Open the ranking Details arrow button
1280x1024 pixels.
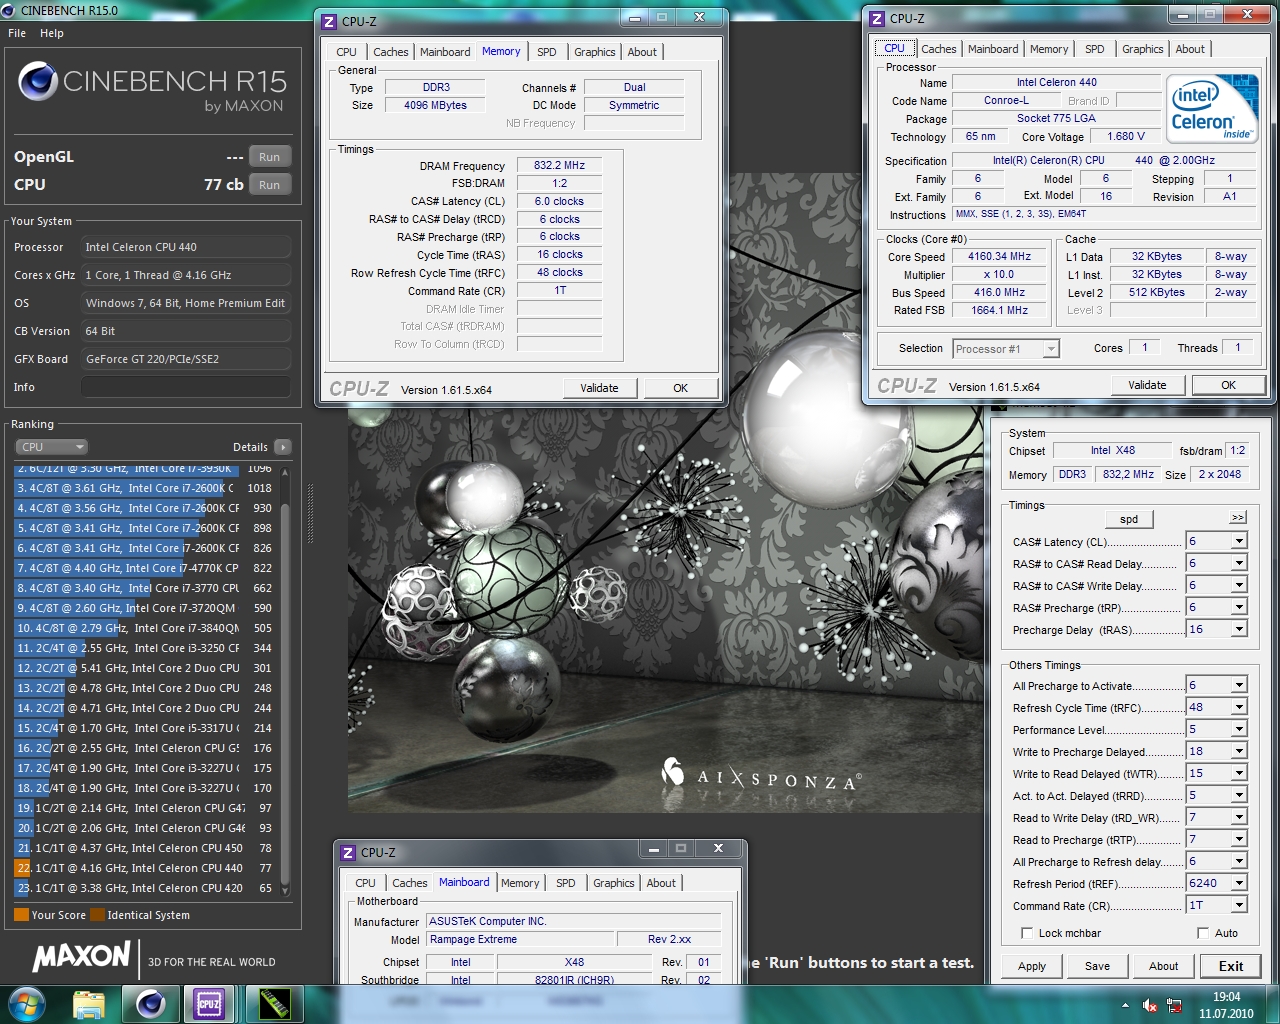(x=283, y=447)
